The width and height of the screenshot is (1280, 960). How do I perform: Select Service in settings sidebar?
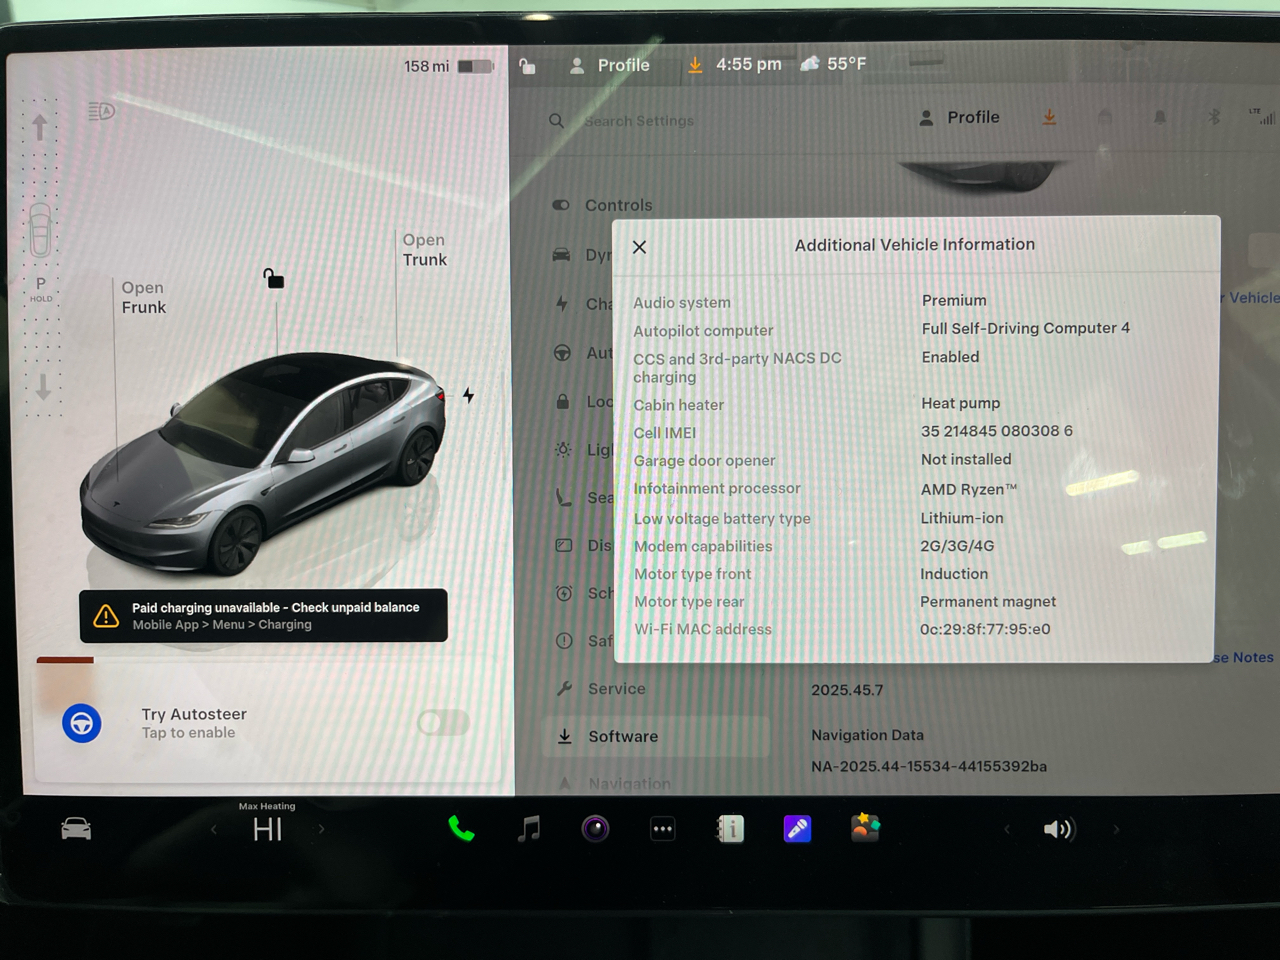click(616, 689)
